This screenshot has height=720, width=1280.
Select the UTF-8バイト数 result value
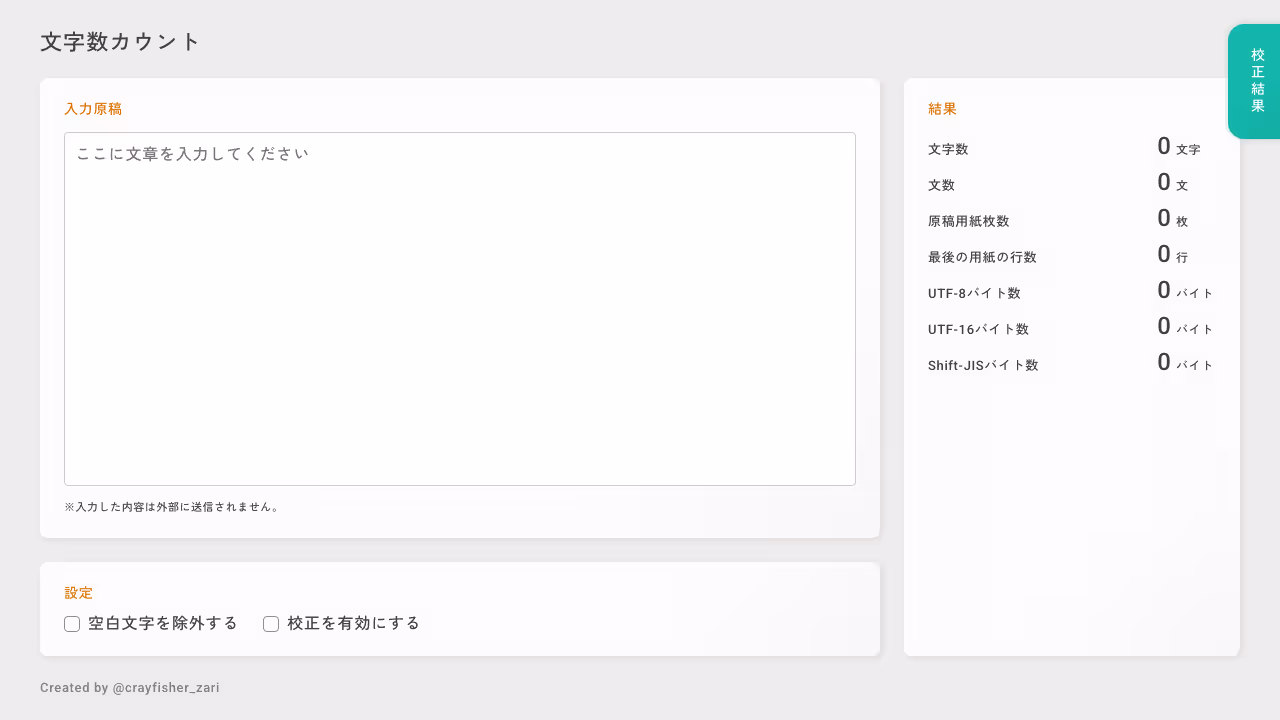click(1163, 290)
